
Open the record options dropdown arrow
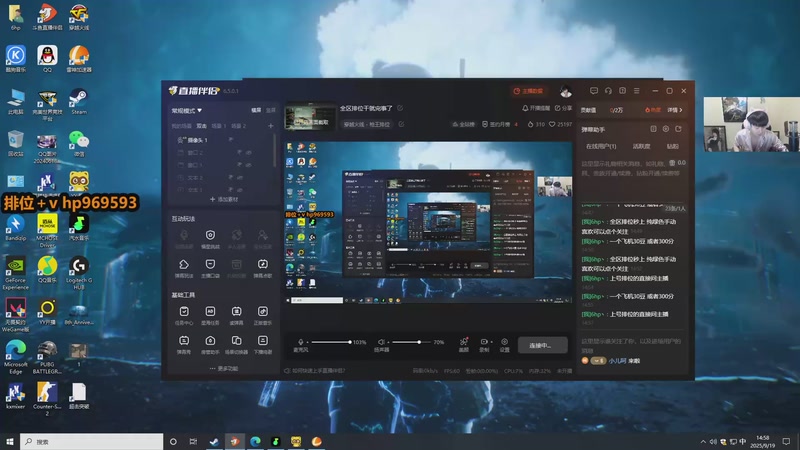coord(491,342)
